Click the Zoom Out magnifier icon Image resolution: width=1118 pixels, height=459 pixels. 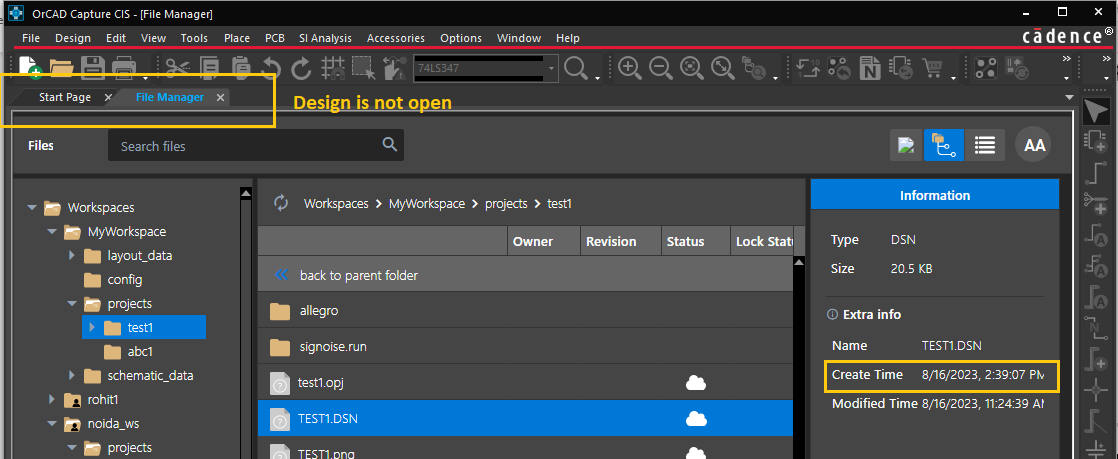(660, 68)
